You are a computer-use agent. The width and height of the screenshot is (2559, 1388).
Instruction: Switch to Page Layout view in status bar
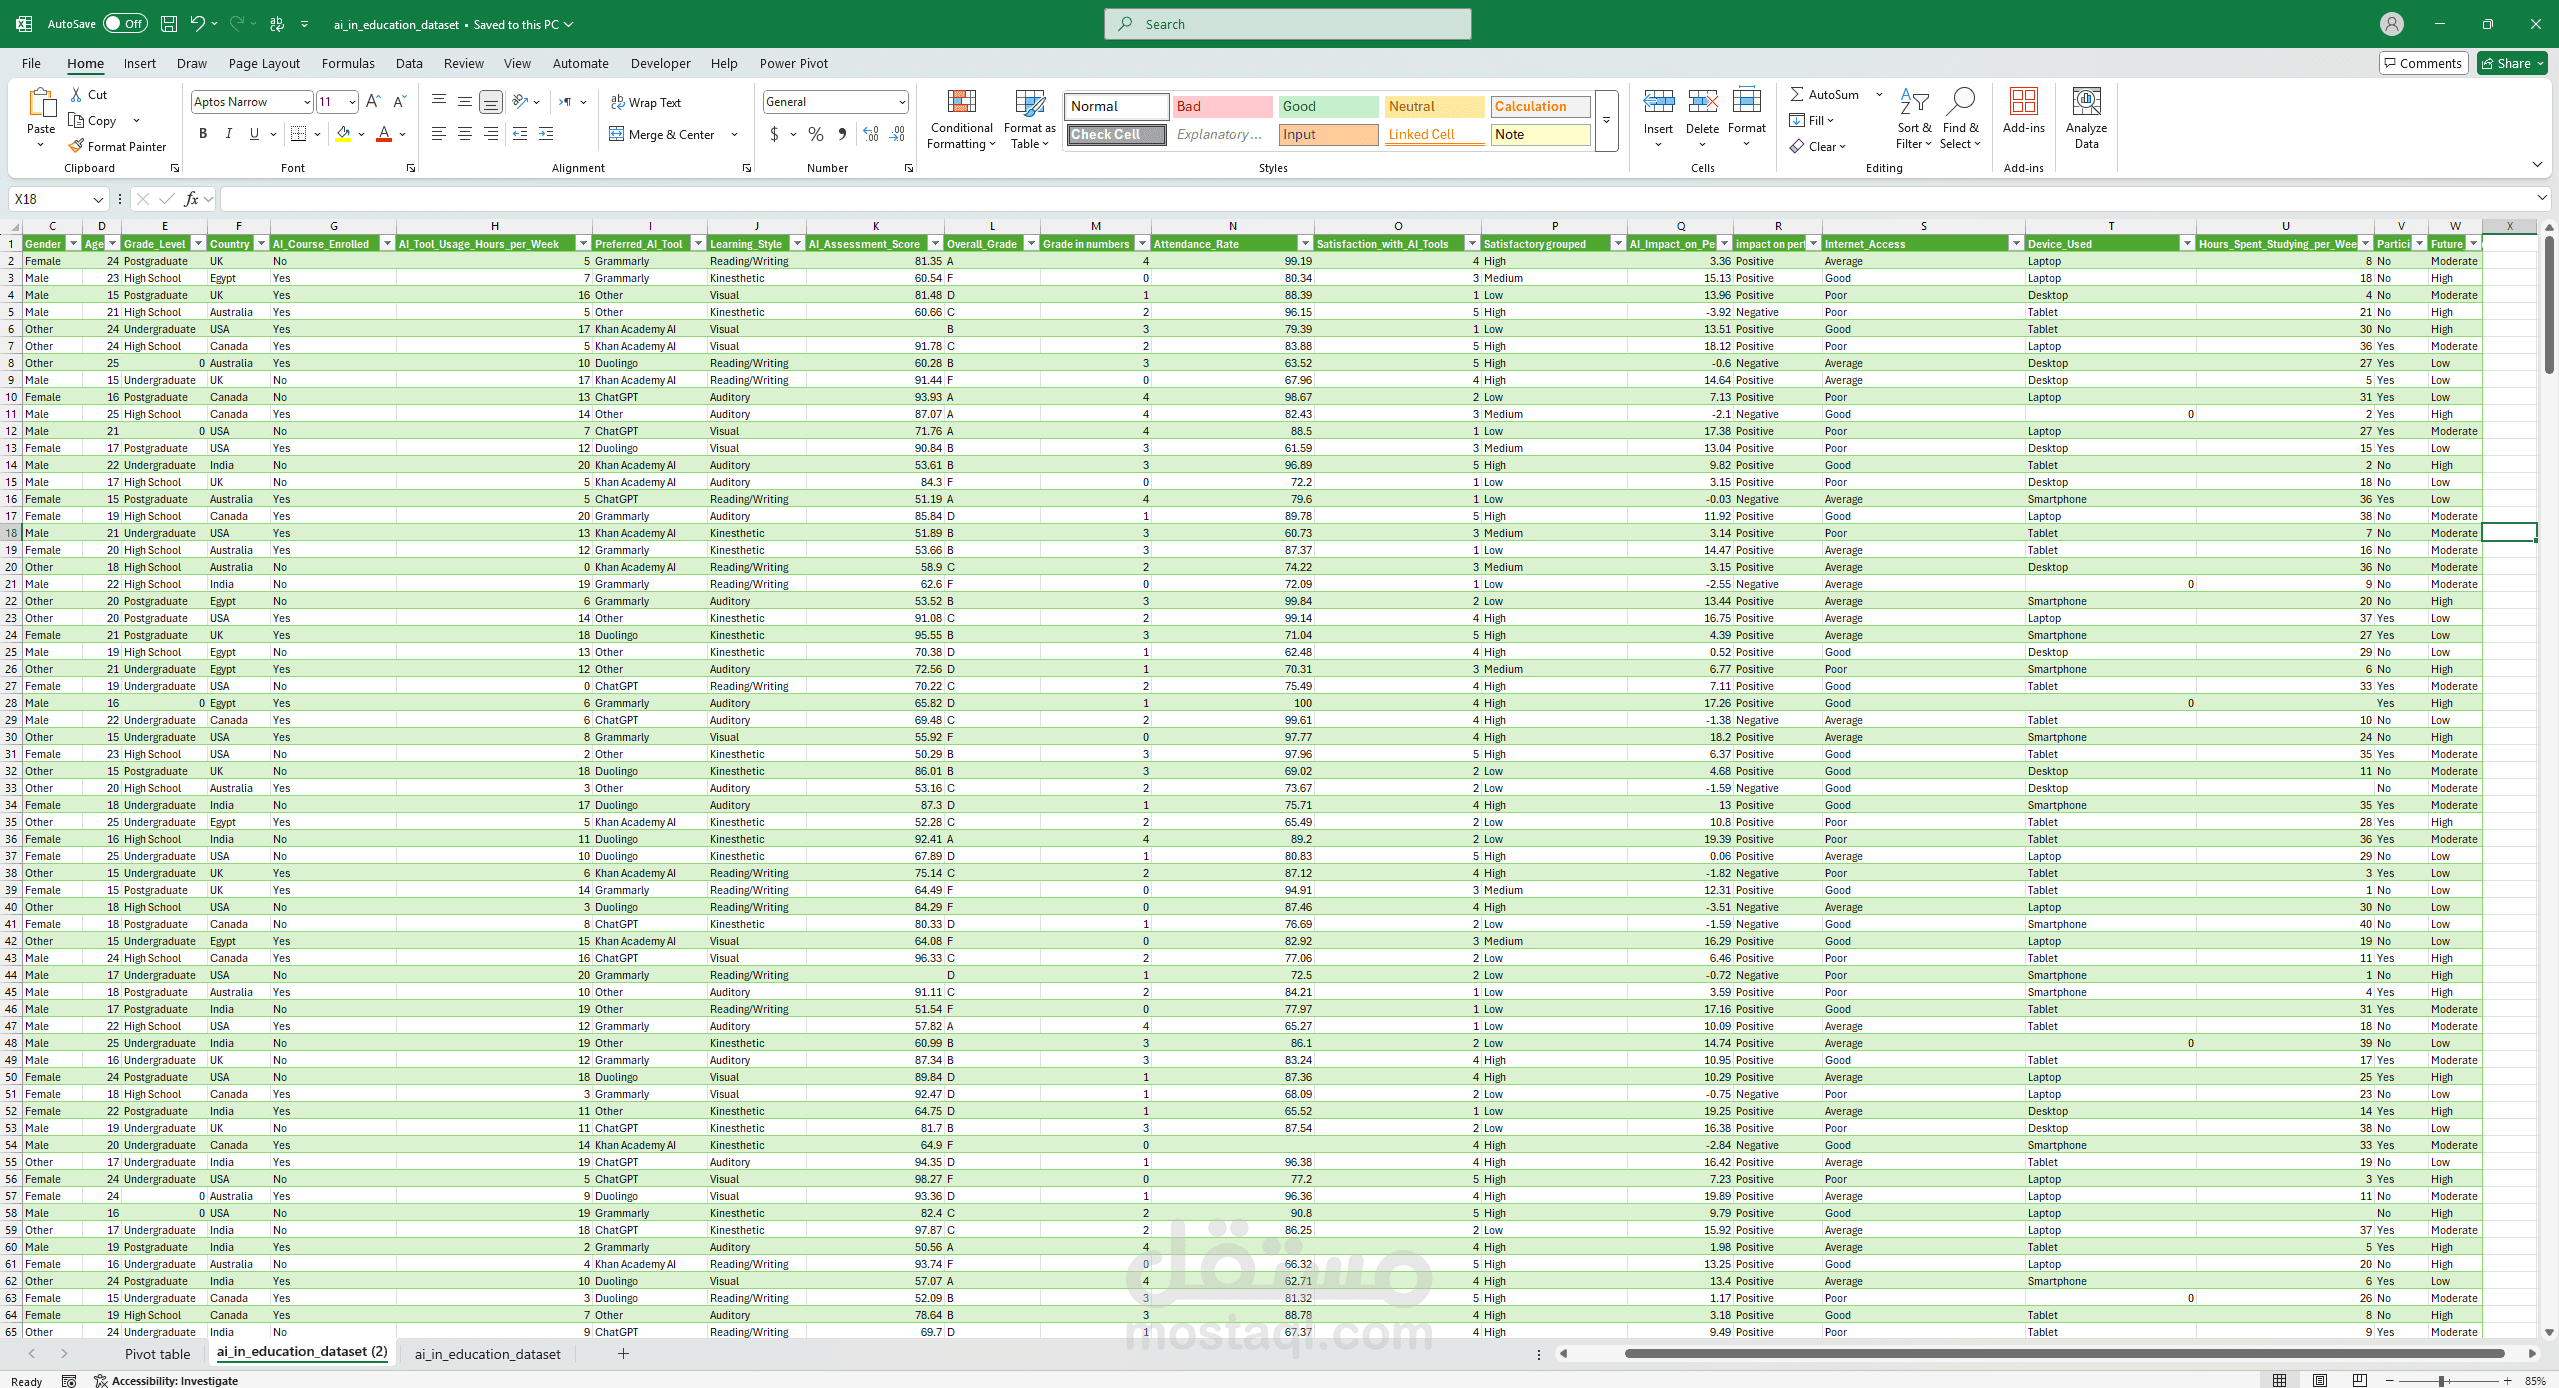pyautogui.click(x=2319, y=1380)
